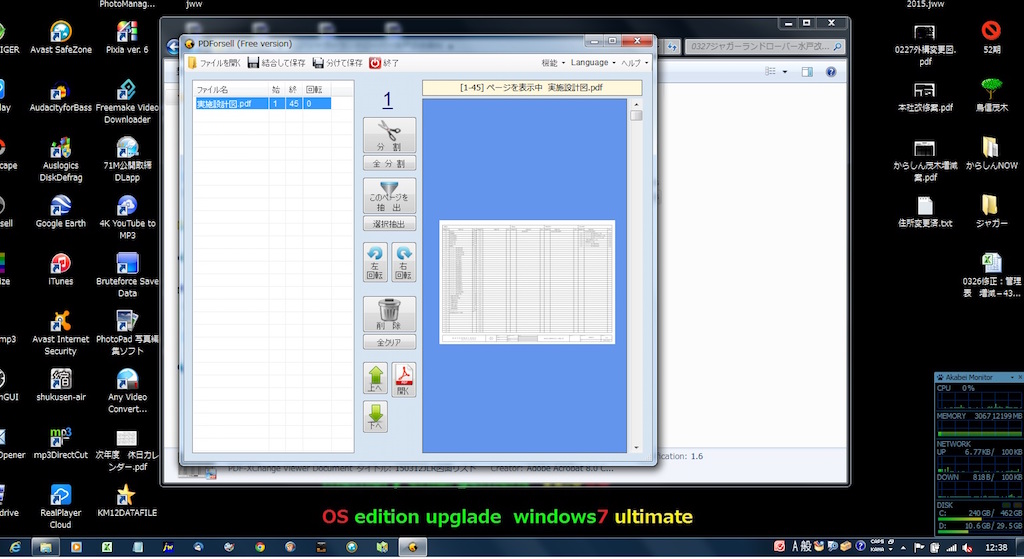Click the ファイル名 column header
Screen dimensions: 1024x559
click(x=231, y=89)
